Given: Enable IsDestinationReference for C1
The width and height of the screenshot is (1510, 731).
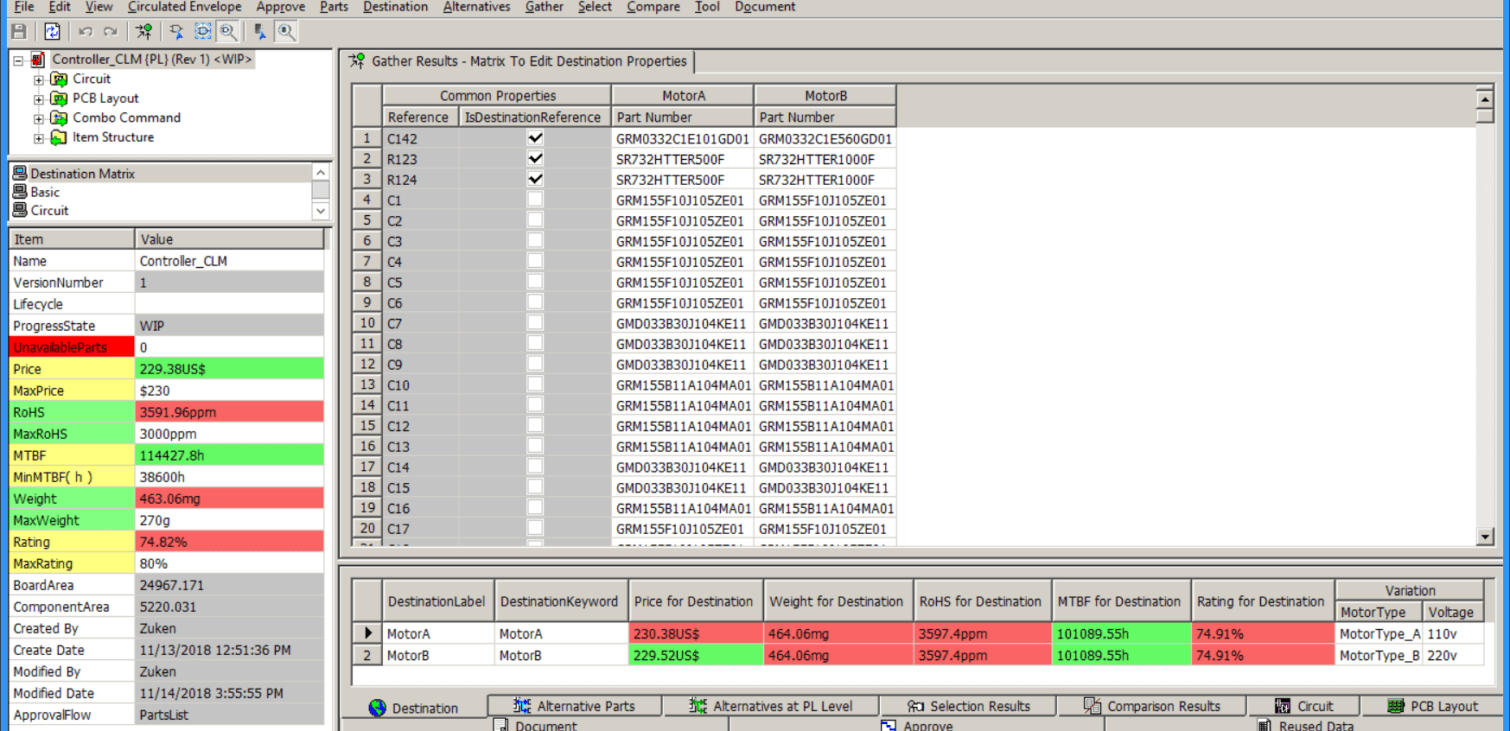Looking at the screenshot, I should [x=535, y=199].
